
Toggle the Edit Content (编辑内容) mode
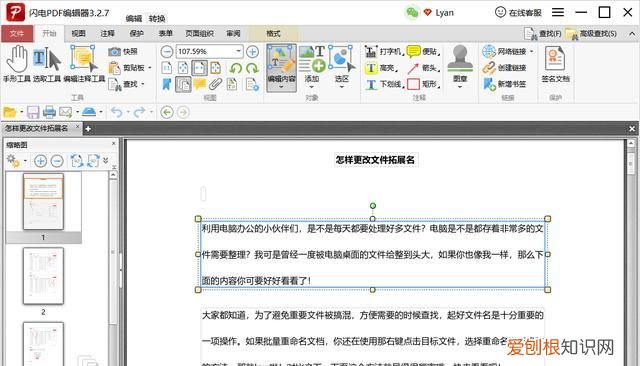click(281, 68)
